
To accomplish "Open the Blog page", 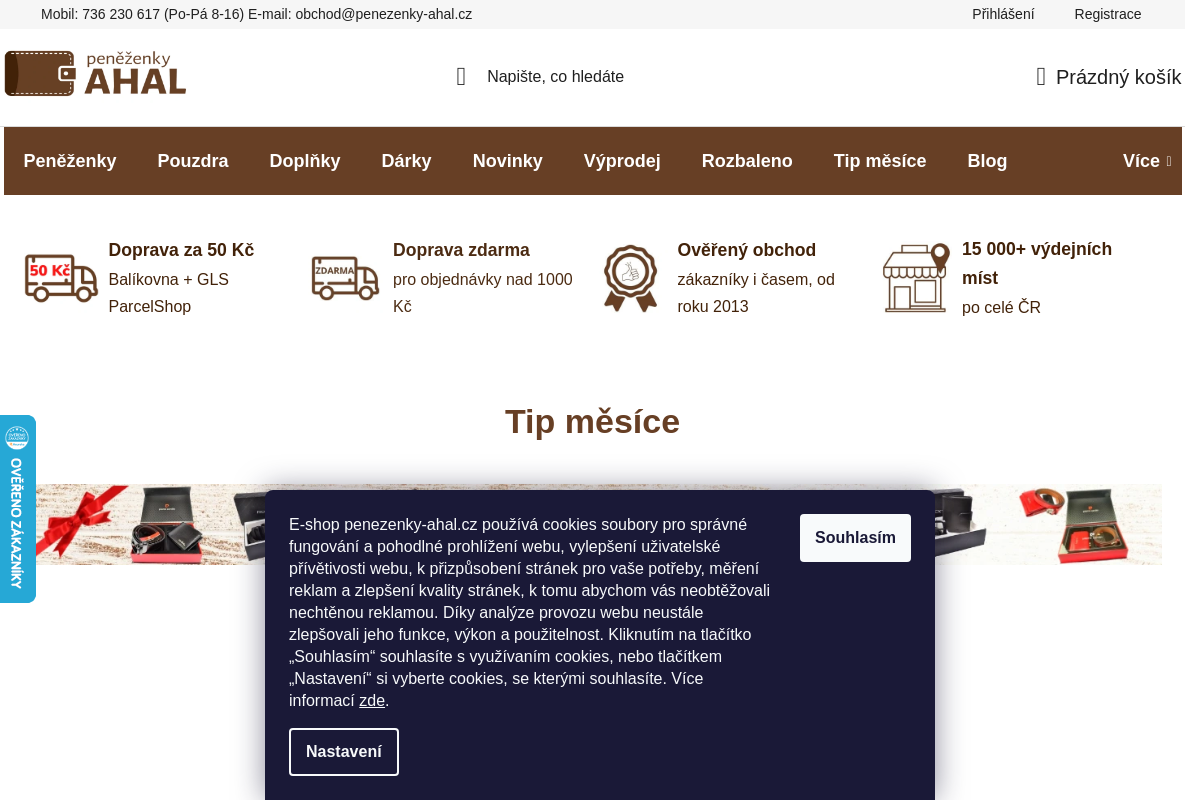I will click(x=987, y=161).
